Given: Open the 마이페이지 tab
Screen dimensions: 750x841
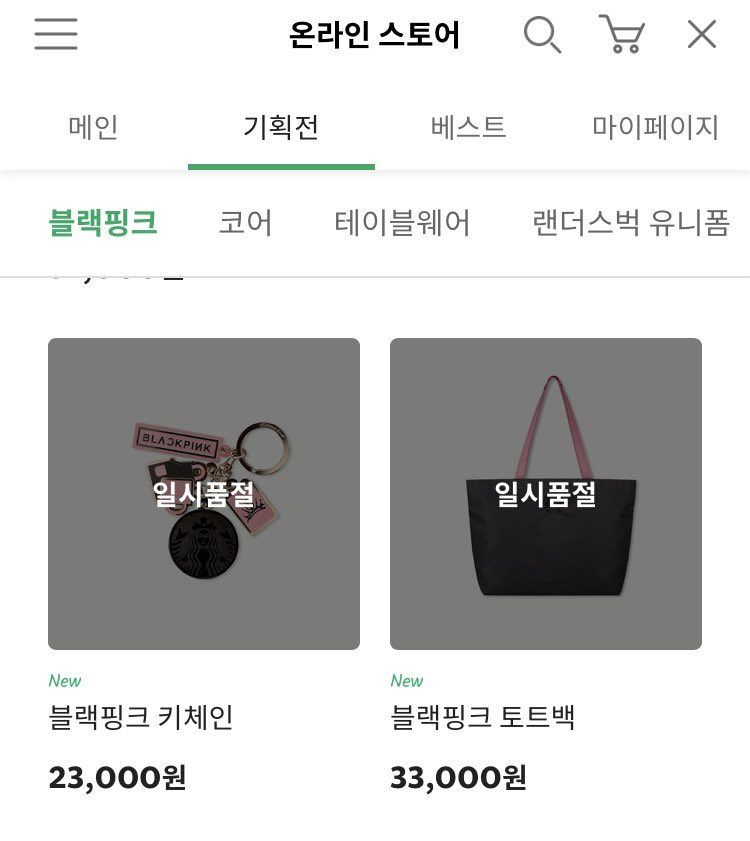Looking at the screenshot, I should [x=656, y=128].
